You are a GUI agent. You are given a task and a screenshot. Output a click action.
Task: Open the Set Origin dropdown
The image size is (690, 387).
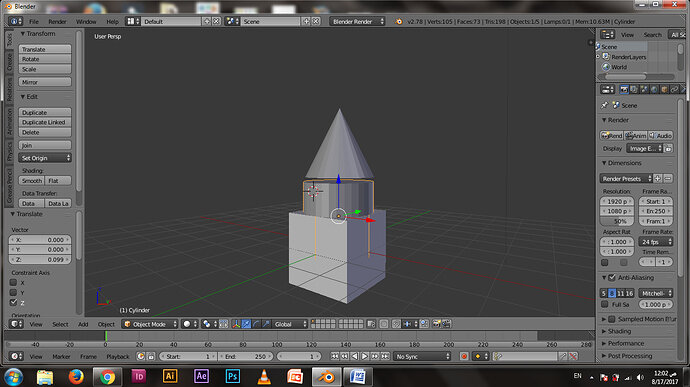[x=45, y=158]
